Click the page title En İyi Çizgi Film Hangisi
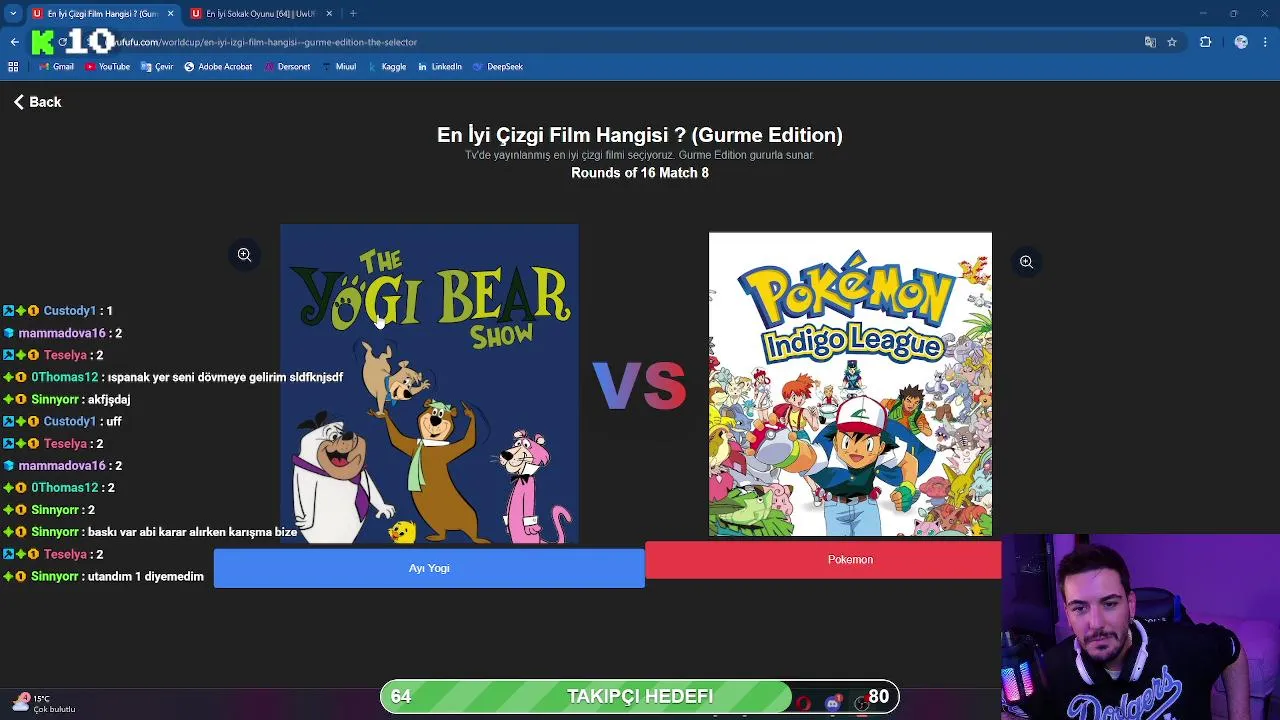1280x720 pixels. (640, 135)
